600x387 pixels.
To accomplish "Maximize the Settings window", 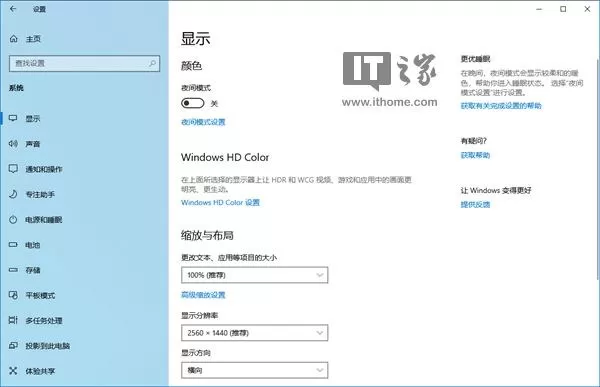I will click(563, 9).
